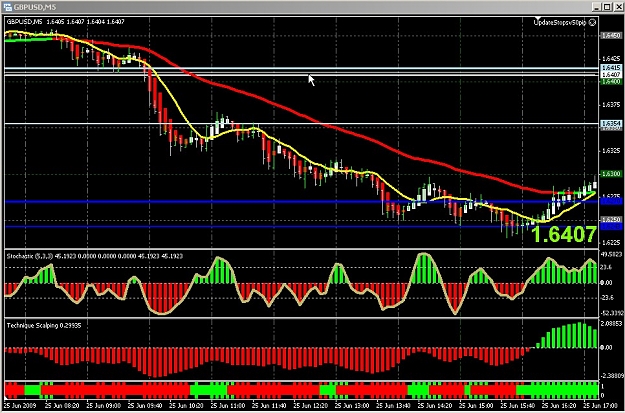Click the 1.6450 price axis label
This screenshot has width=625, height=413.
pos(610,36)
